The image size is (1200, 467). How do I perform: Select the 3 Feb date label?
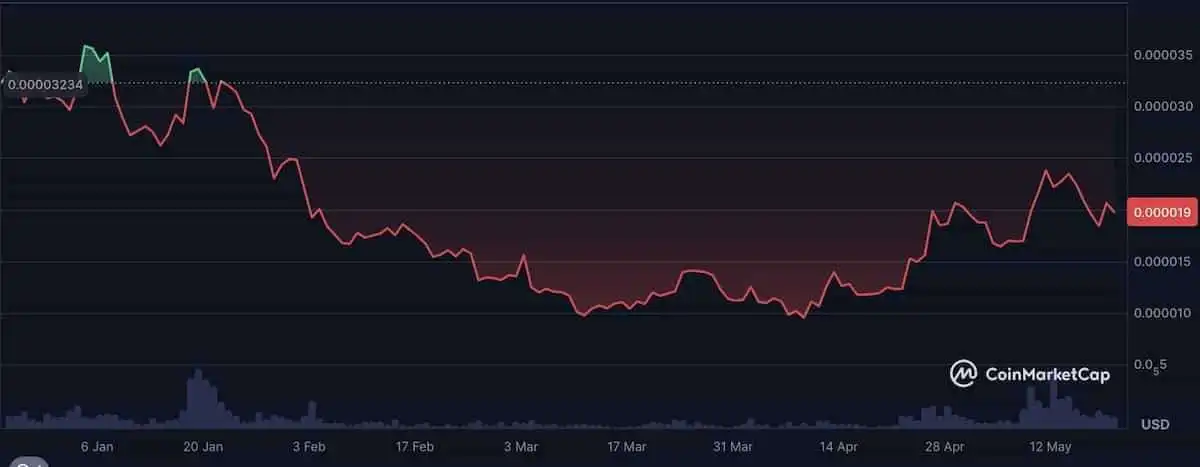[308, 447]
